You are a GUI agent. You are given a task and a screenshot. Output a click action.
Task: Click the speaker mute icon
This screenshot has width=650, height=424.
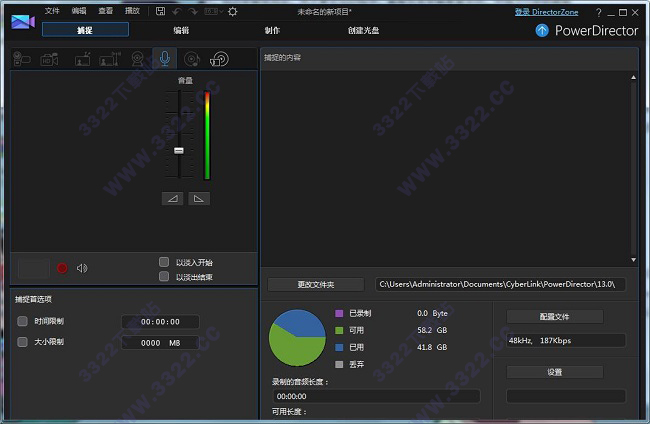tap(82, 268)
